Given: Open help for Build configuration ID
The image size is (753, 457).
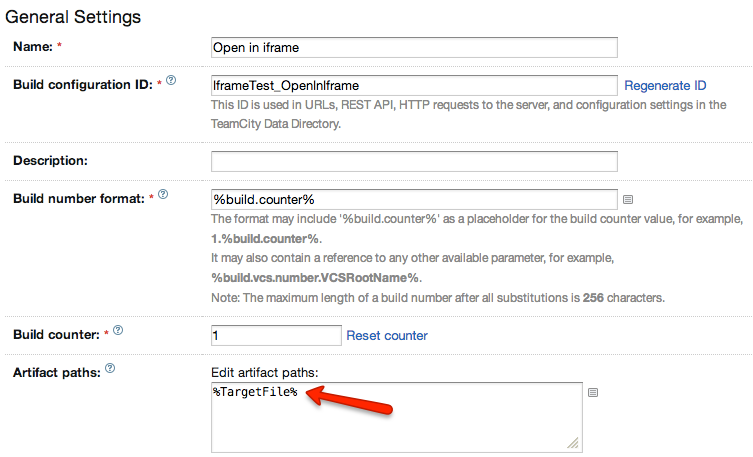Looking at the screenshot, I should coord(171,80).
